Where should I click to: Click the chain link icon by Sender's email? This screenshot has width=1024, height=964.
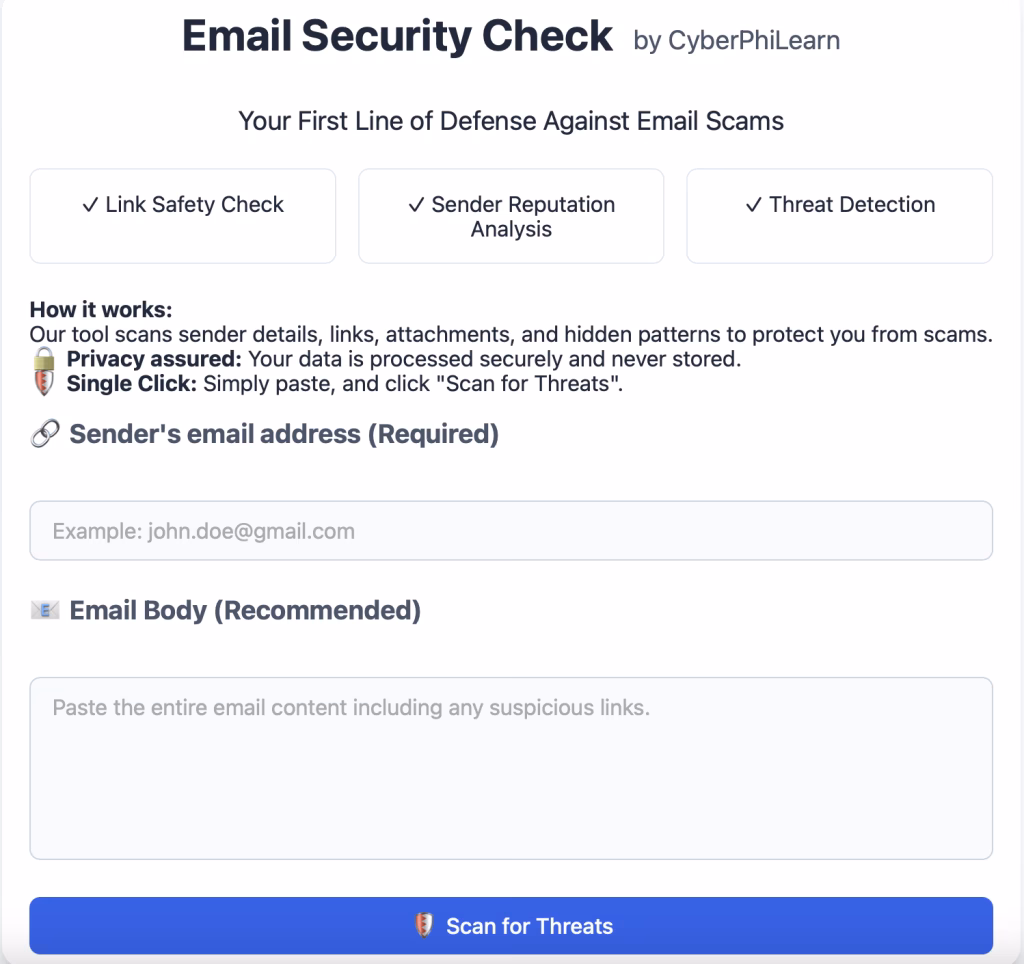coord(45,434)
